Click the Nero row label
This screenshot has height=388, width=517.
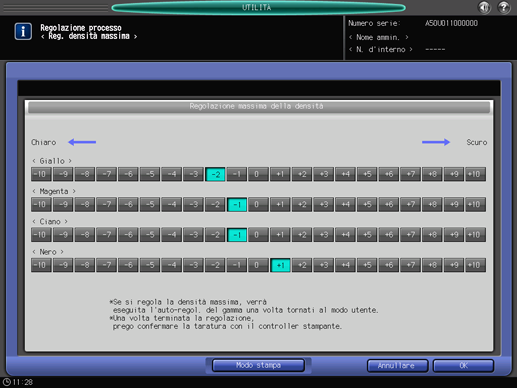pyautogui.click(x=48, y=252)
